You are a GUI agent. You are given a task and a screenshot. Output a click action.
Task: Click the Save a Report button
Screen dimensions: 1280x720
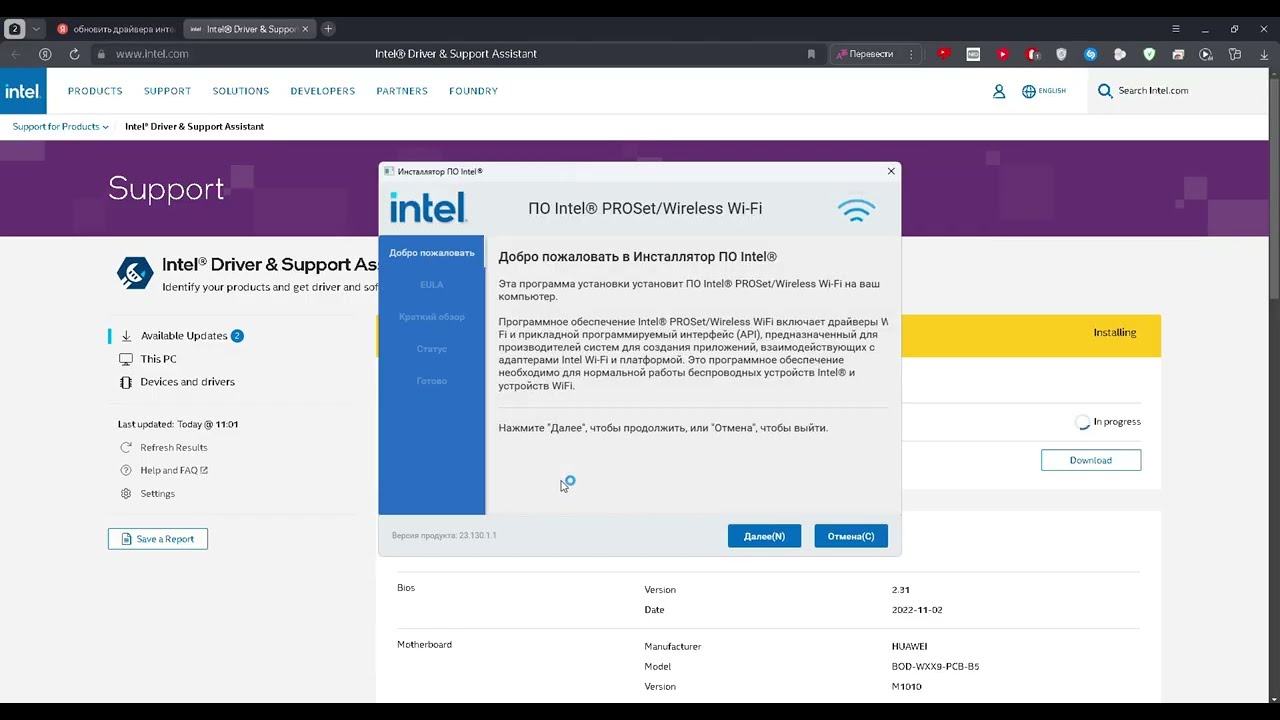click(158, 539)
